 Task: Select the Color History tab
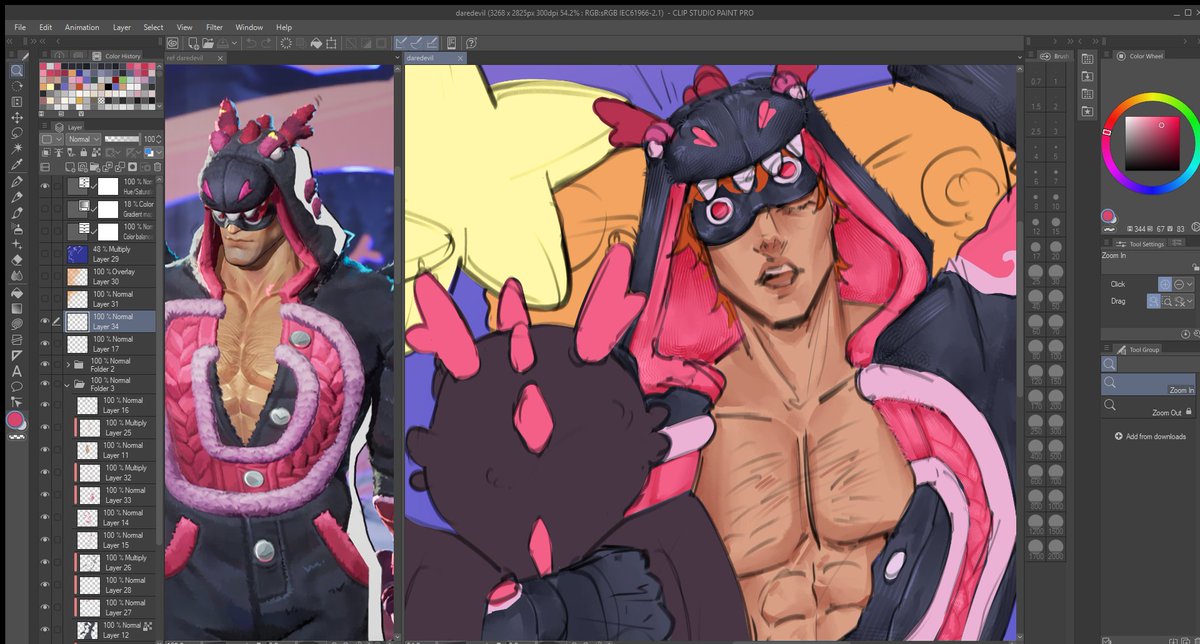coord(117,56)
